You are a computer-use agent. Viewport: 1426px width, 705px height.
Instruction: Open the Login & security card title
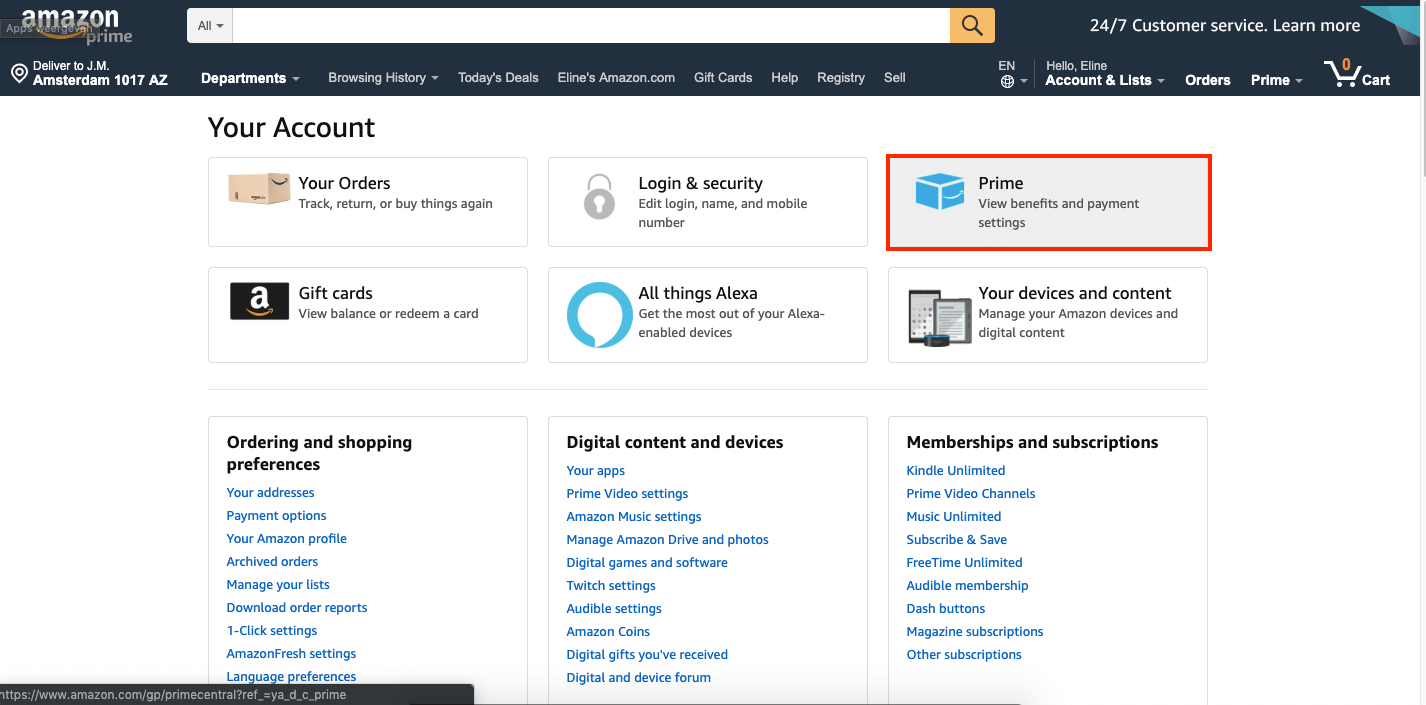coord(701,183)
